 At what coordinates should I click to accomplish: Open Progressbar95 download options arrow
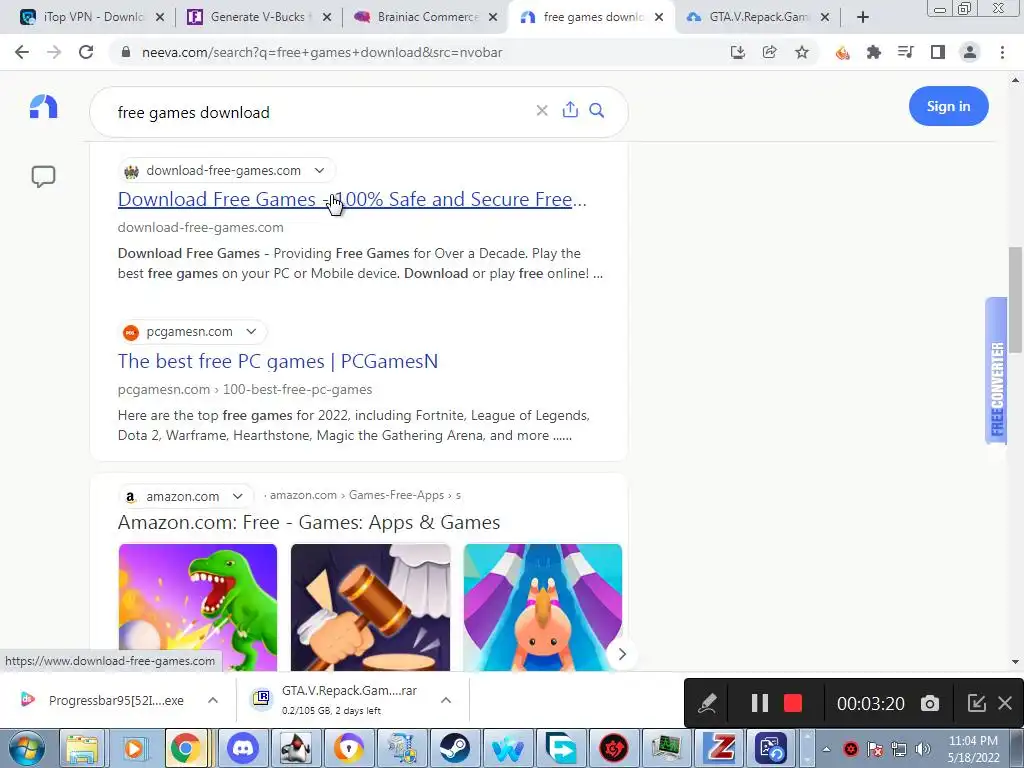pos(213,700)
